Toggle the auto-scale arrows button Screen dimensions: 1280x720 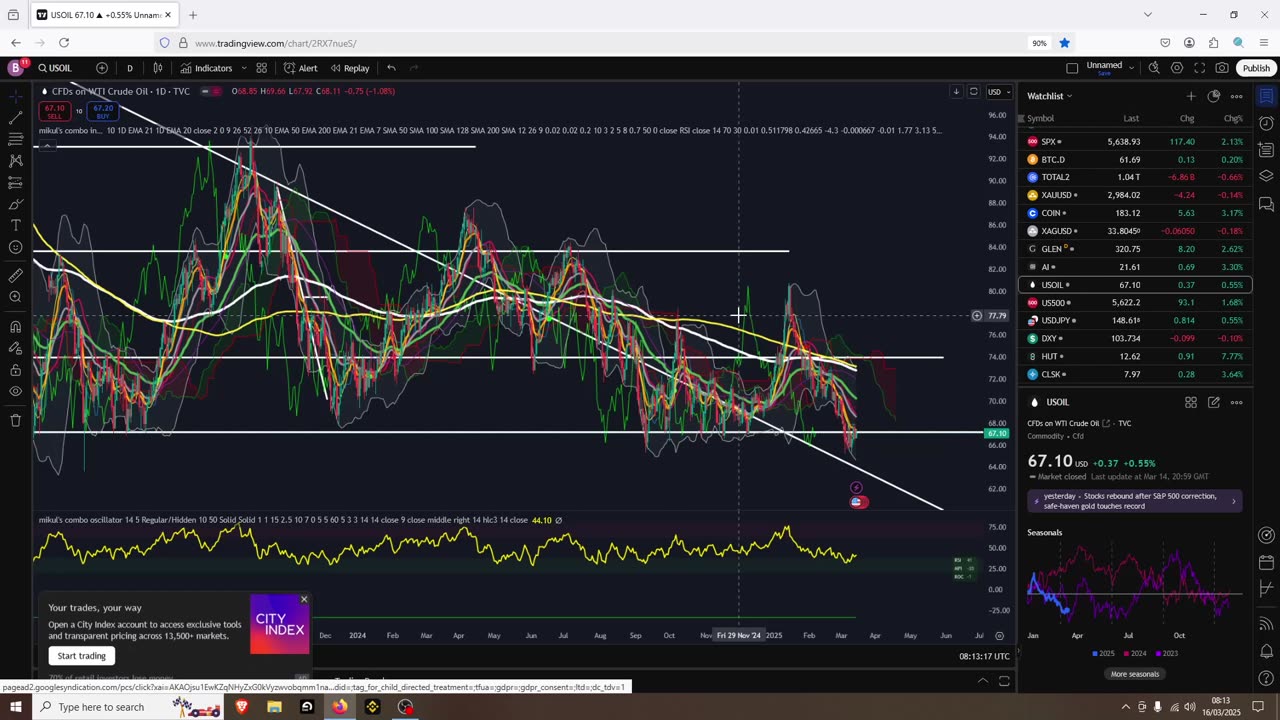[973, 91]
